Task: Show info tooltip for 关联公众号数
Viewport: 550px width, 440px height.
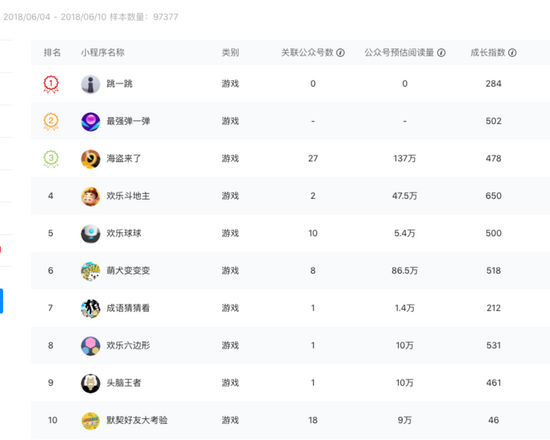Action: point(340,53)
